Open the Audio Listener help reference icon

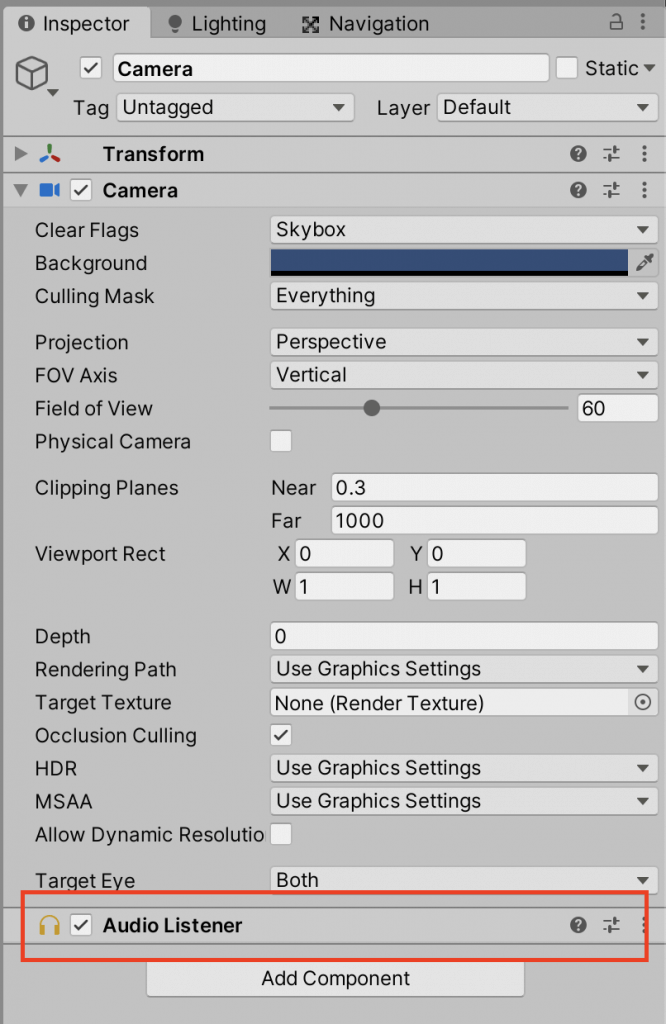click(578, 925)
